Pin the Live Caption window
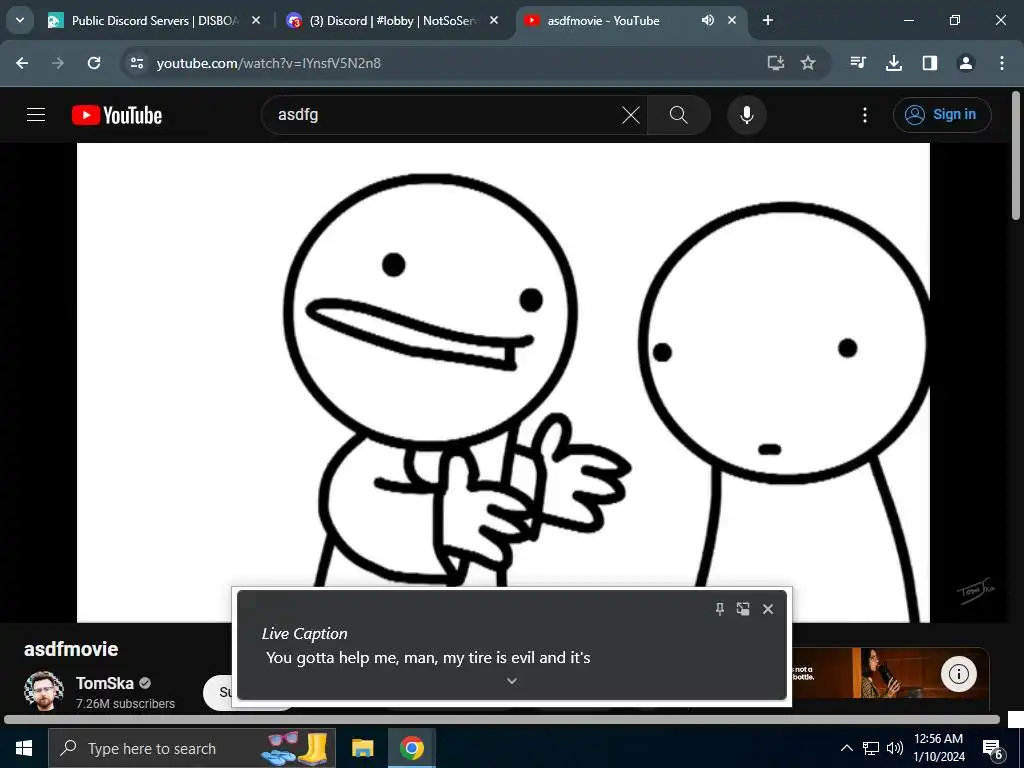 click(720, 609)
